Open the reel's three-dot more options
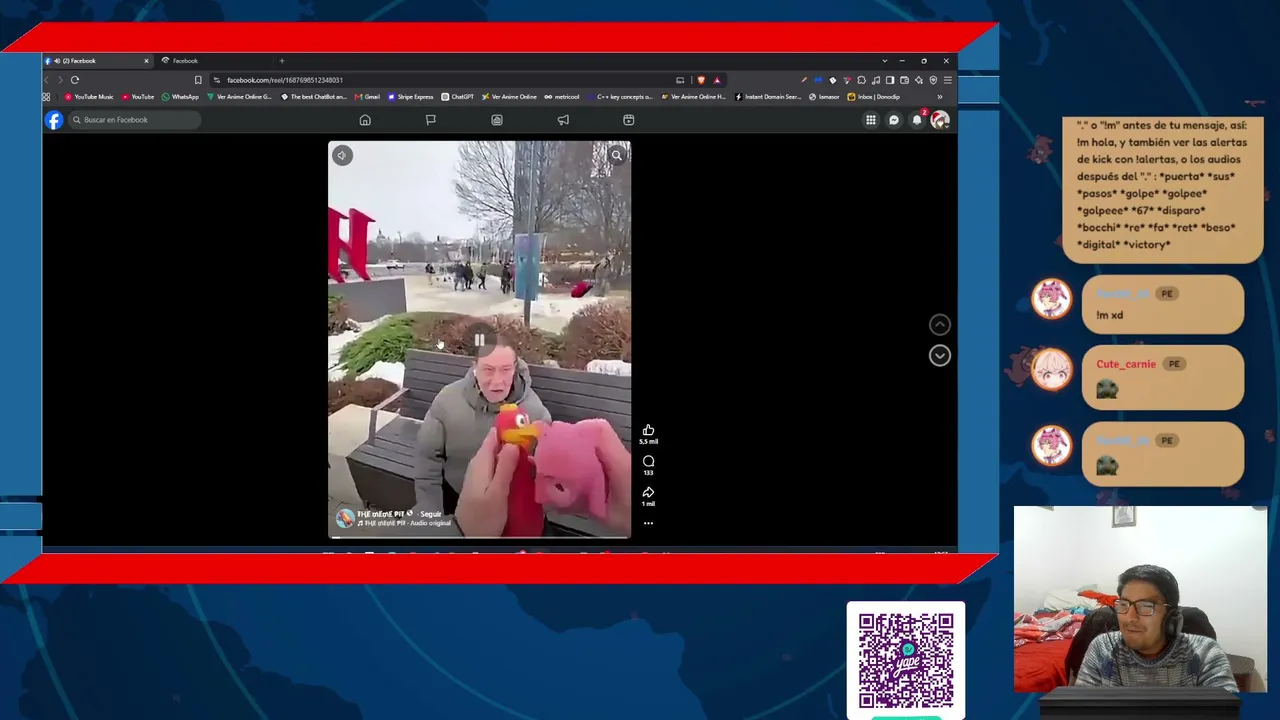Viewport: 1280px width, 720px height. (x=648, y=523)
